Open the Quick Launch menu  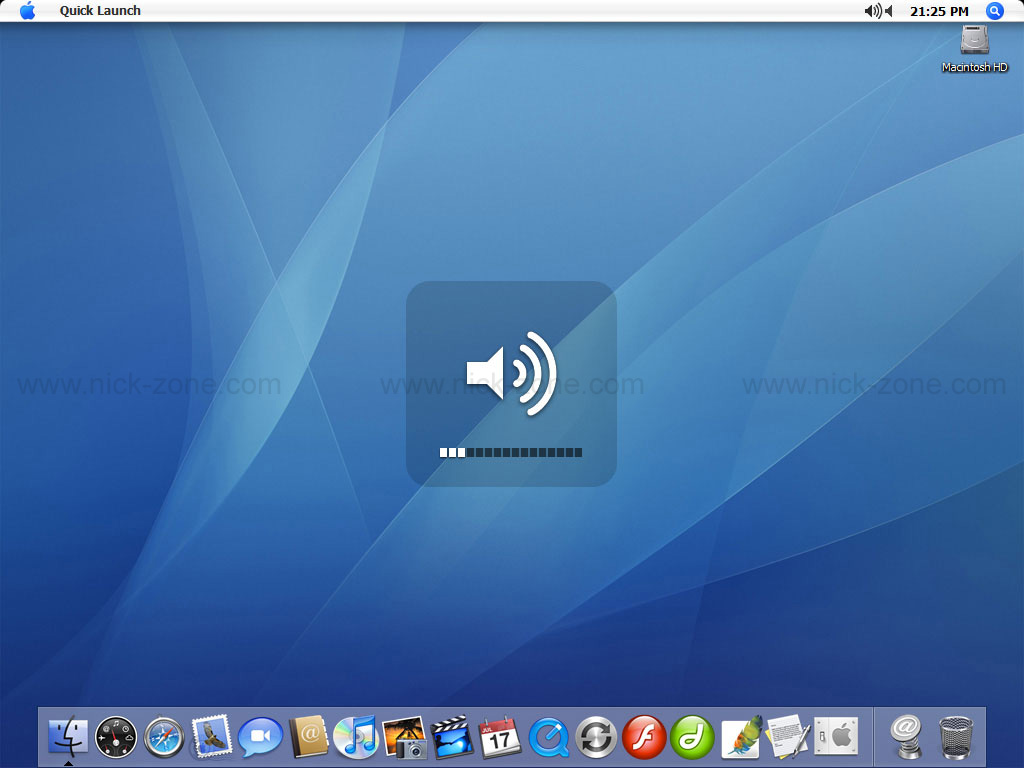click(100, 10)
